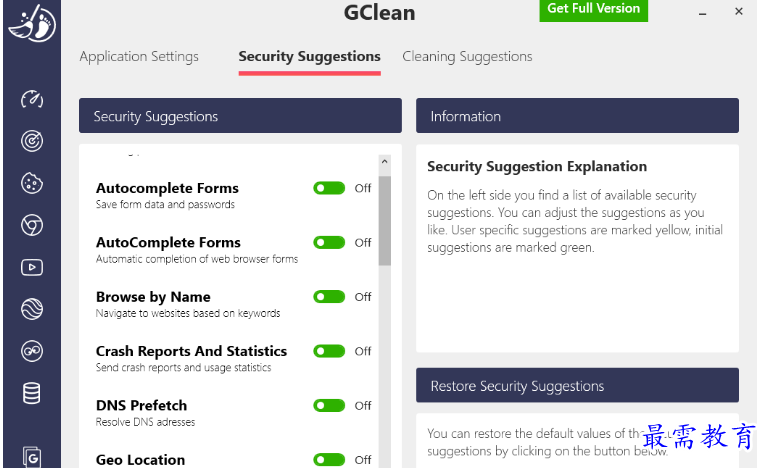Open the speedometer dashboard icon in sidebar
This screenshot has width=764, height=468.
(32, 99)
